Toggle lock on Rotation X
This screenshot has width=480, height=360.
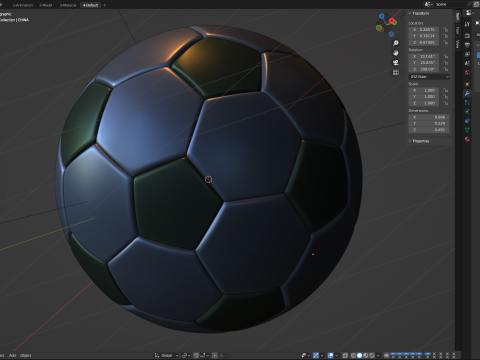(x=446, y=56)
